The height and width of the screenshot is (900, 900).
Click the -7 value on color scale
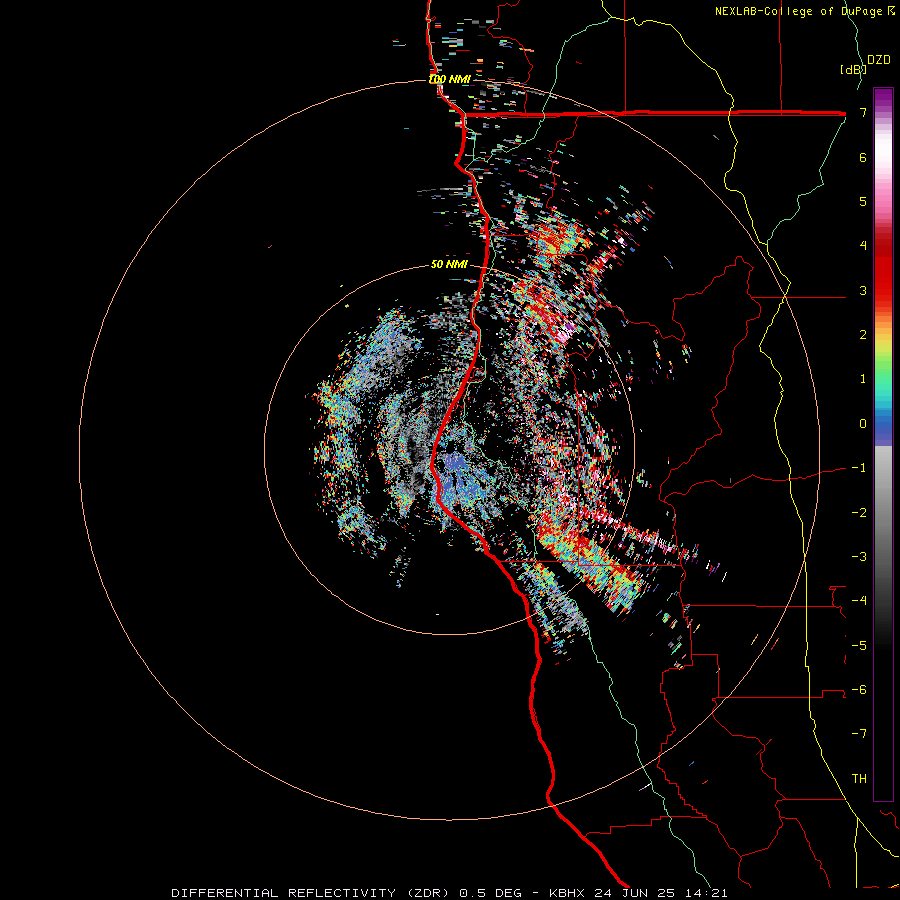pyautogui.click(x=859, y=734)
